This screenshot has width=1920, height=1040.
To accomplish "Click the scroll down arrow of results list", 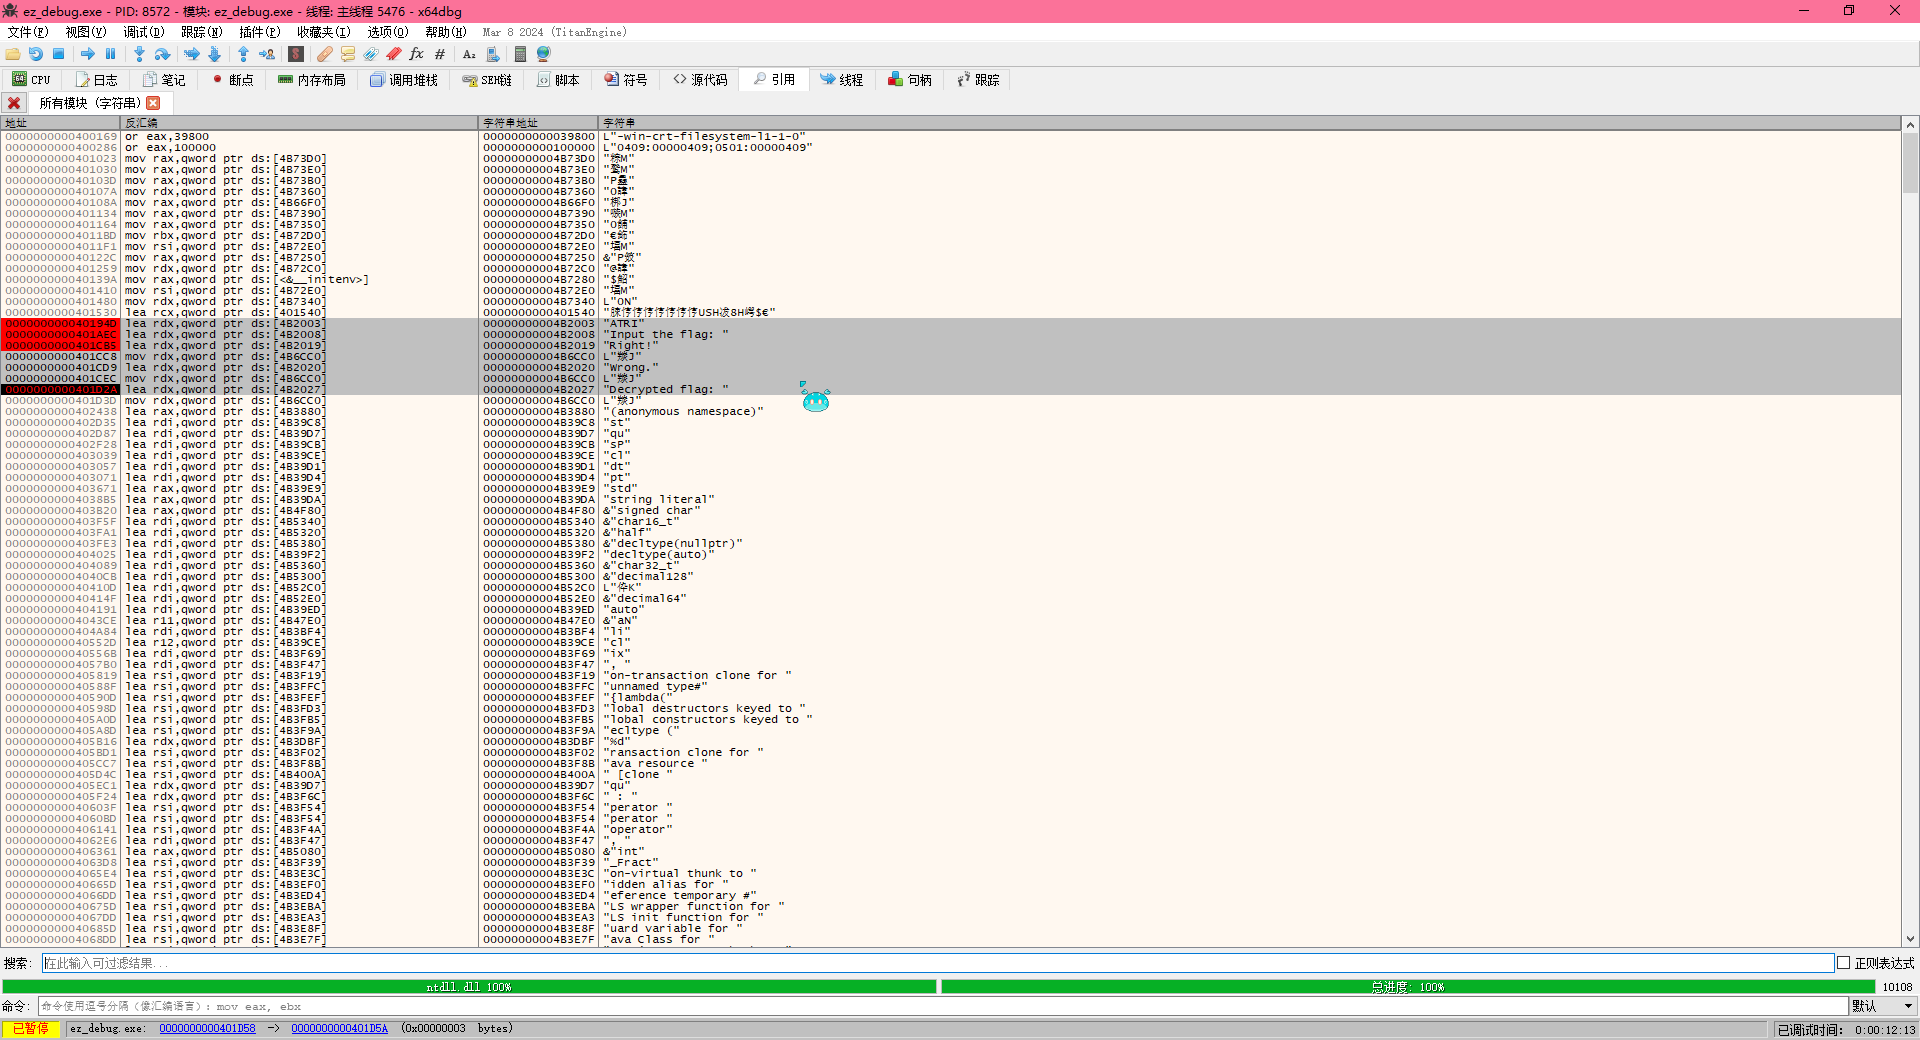I will pos(1910,939).
